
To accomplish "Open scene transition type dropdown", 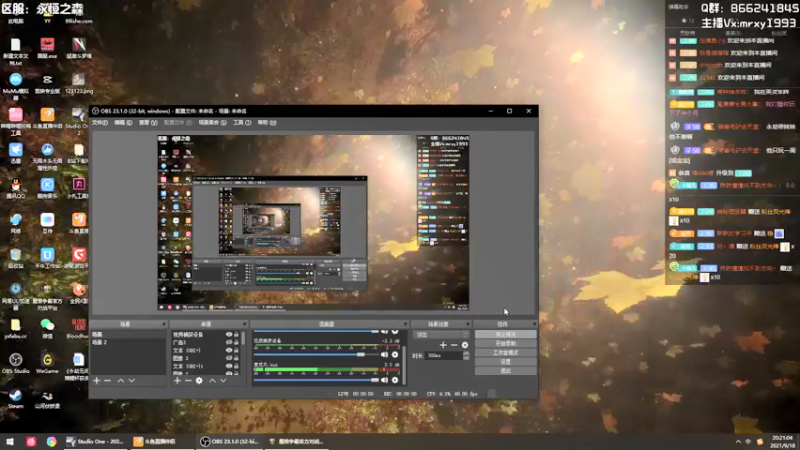I will click(441, 335).
